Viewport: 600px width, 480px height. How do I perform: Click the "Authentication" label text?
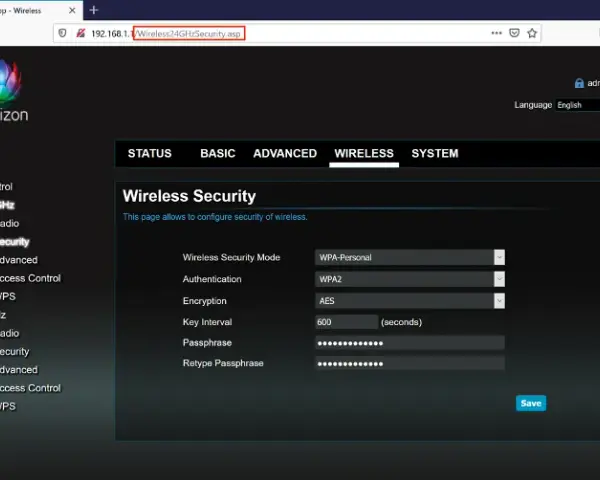click(x=212, y=279)
